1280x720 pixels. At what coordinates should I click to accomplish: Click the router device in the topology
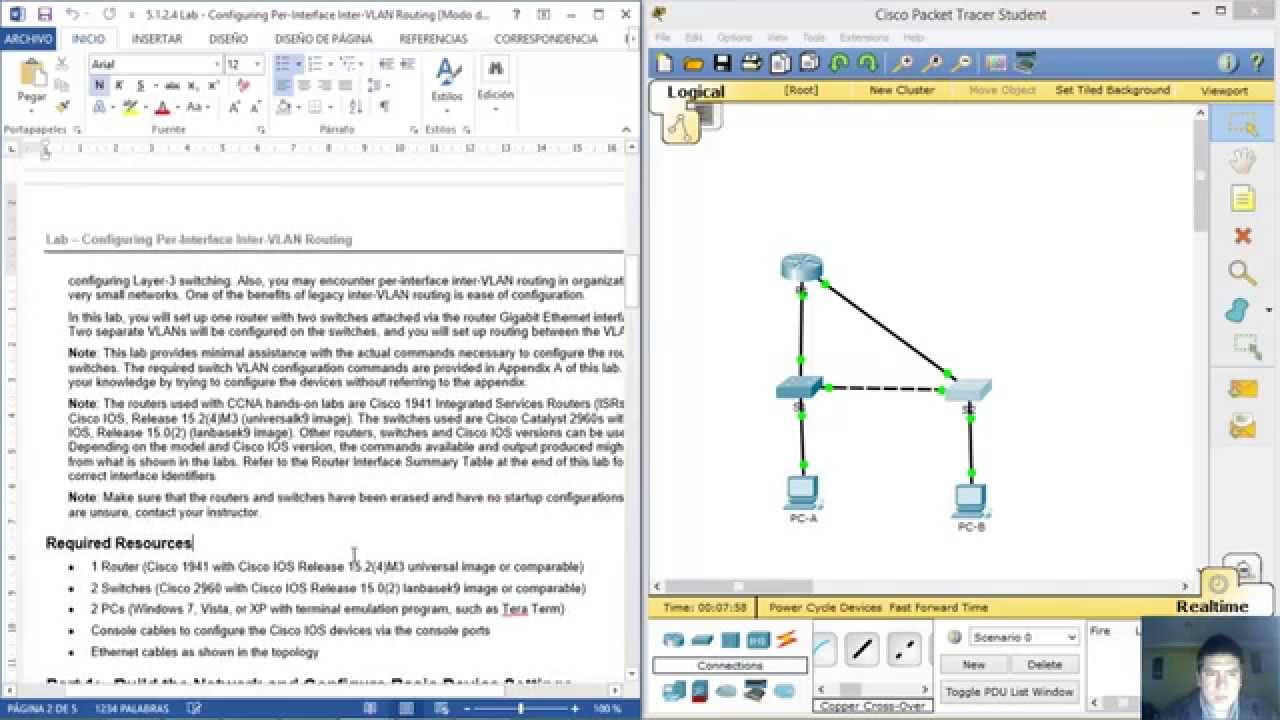click(801, 268)
